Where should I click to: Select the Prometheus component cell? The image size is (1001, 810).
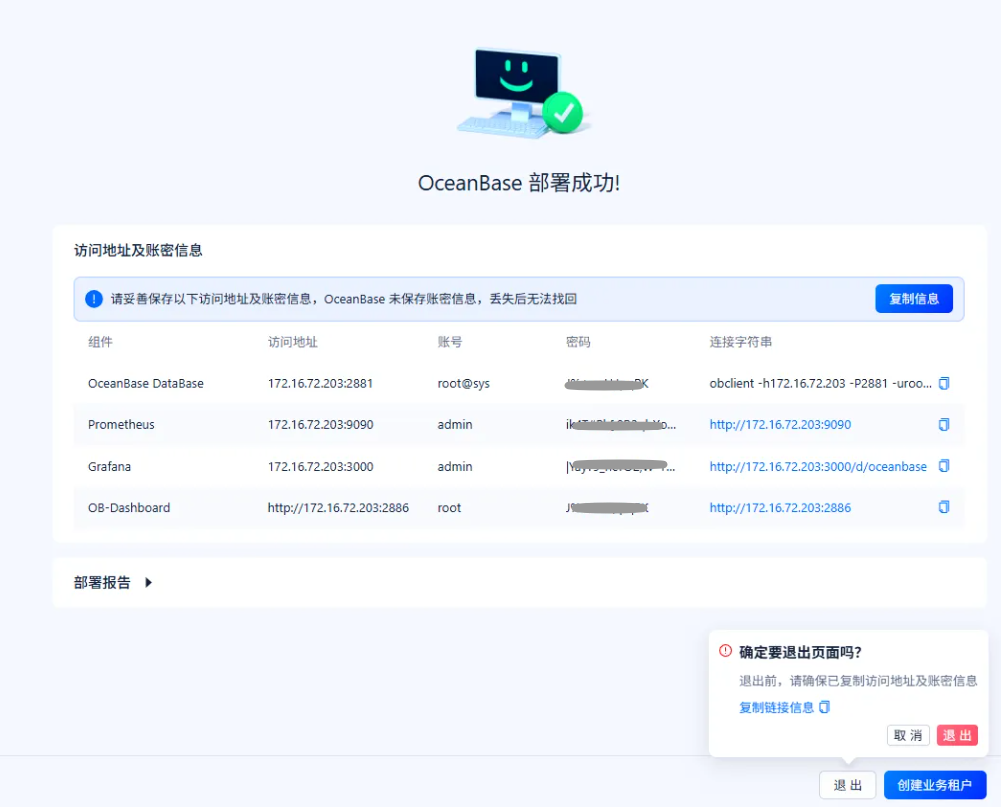pos(121,424)
